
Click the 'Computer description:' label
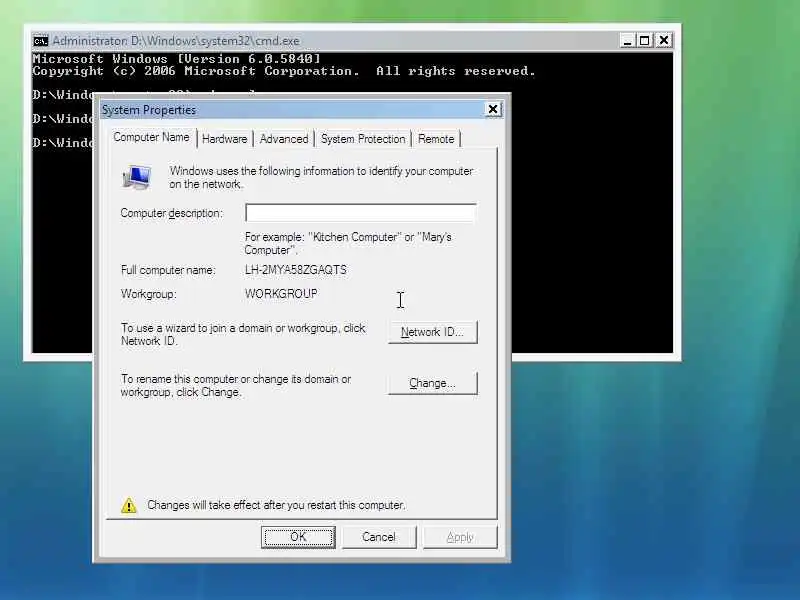(x=171, y=213)
